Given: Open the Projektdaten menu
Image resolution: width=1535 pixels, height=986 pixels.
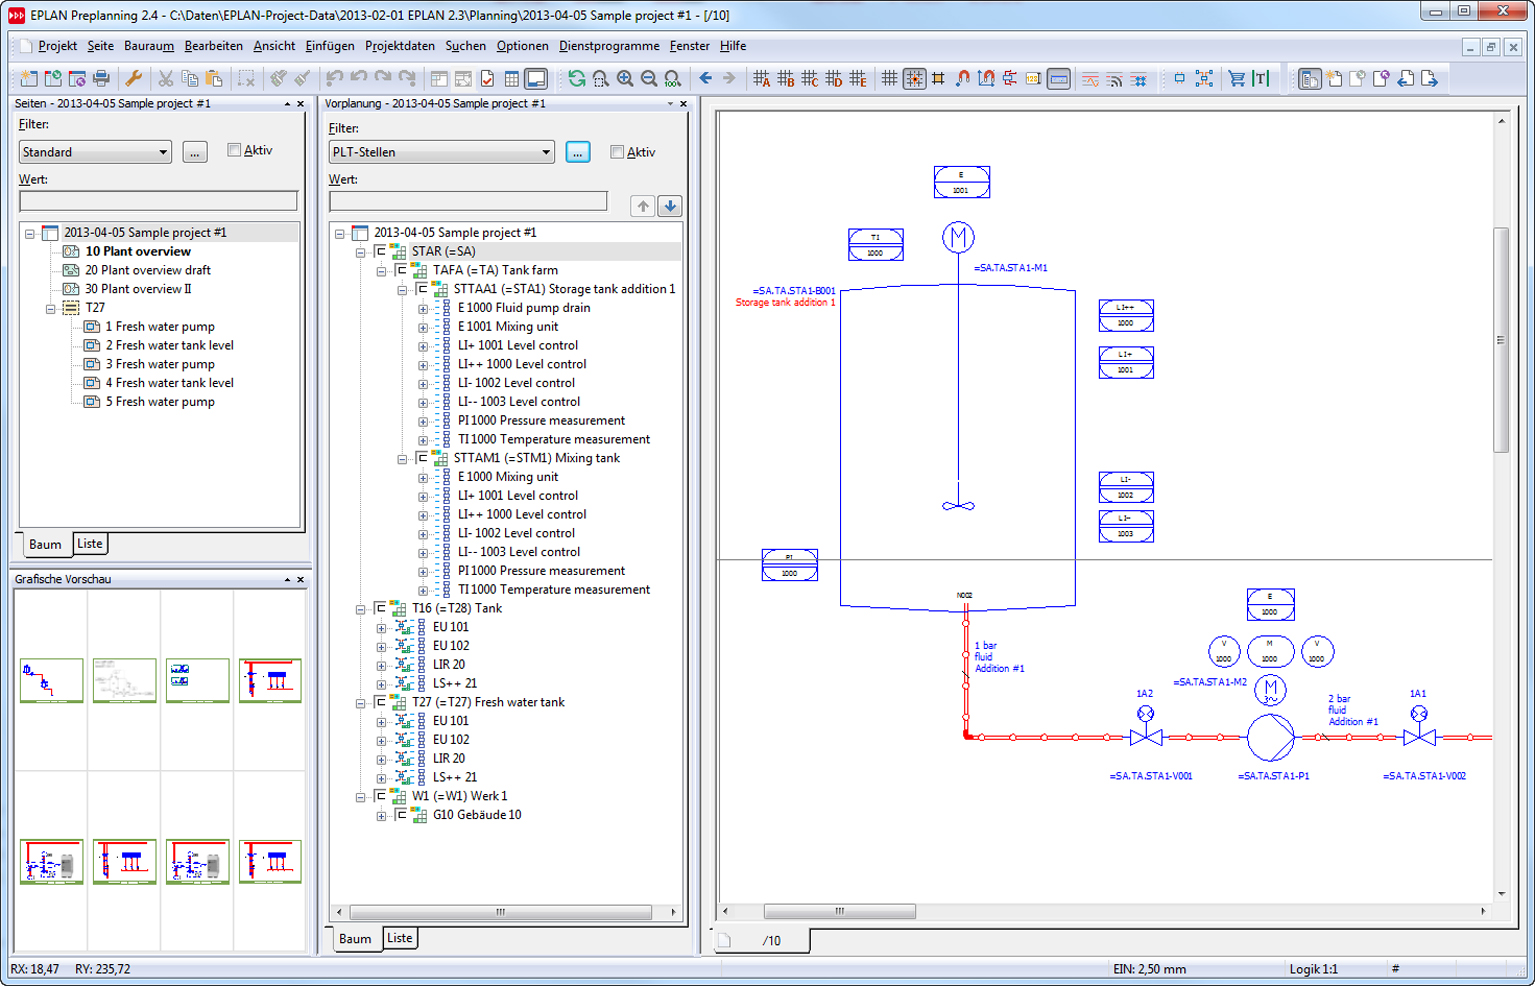Looking at the screenshot, I should (x=399, y=46).
